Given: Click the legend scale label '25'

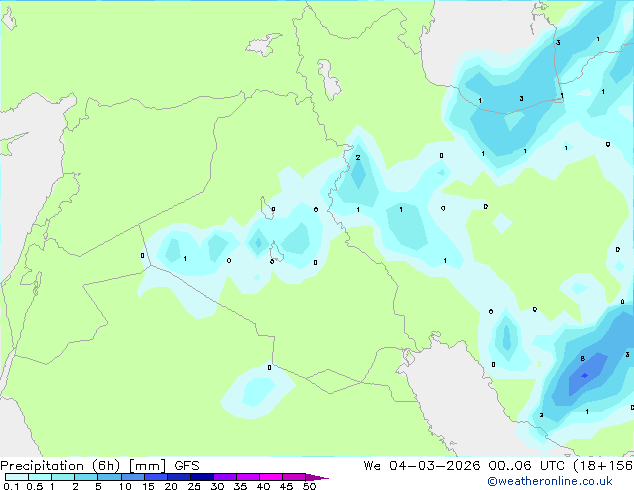Looking at the screenshot, I should [x=194, y=486].
